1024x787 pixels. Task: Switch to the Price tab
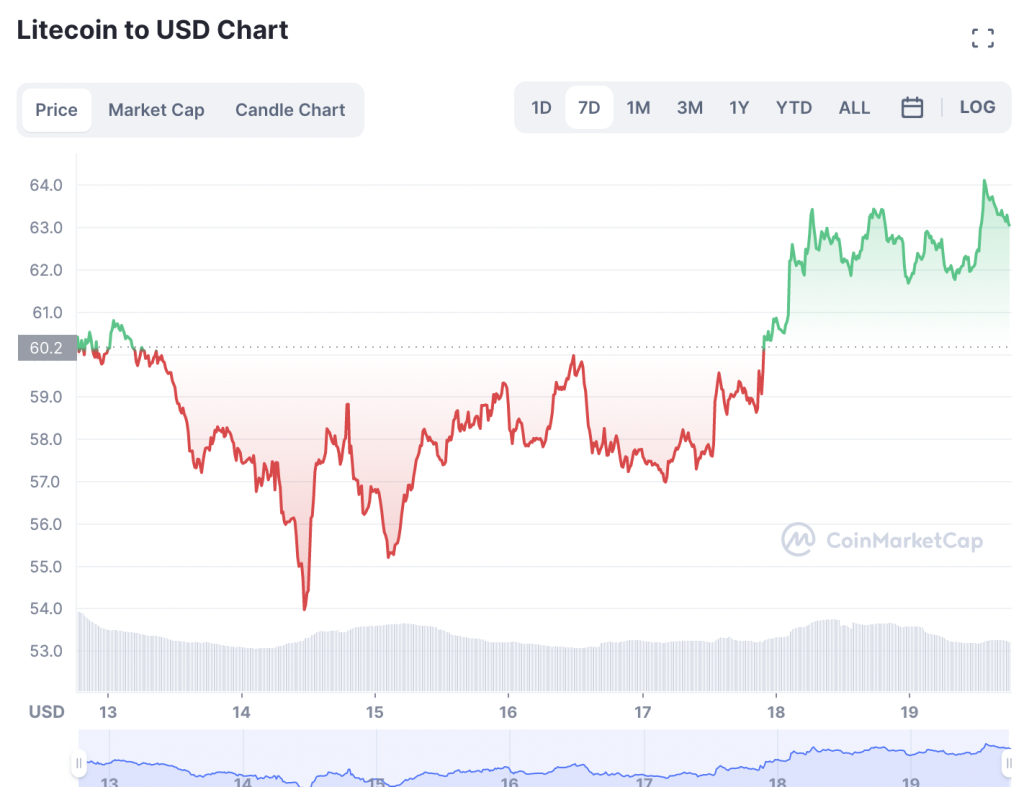coord(56,110)
